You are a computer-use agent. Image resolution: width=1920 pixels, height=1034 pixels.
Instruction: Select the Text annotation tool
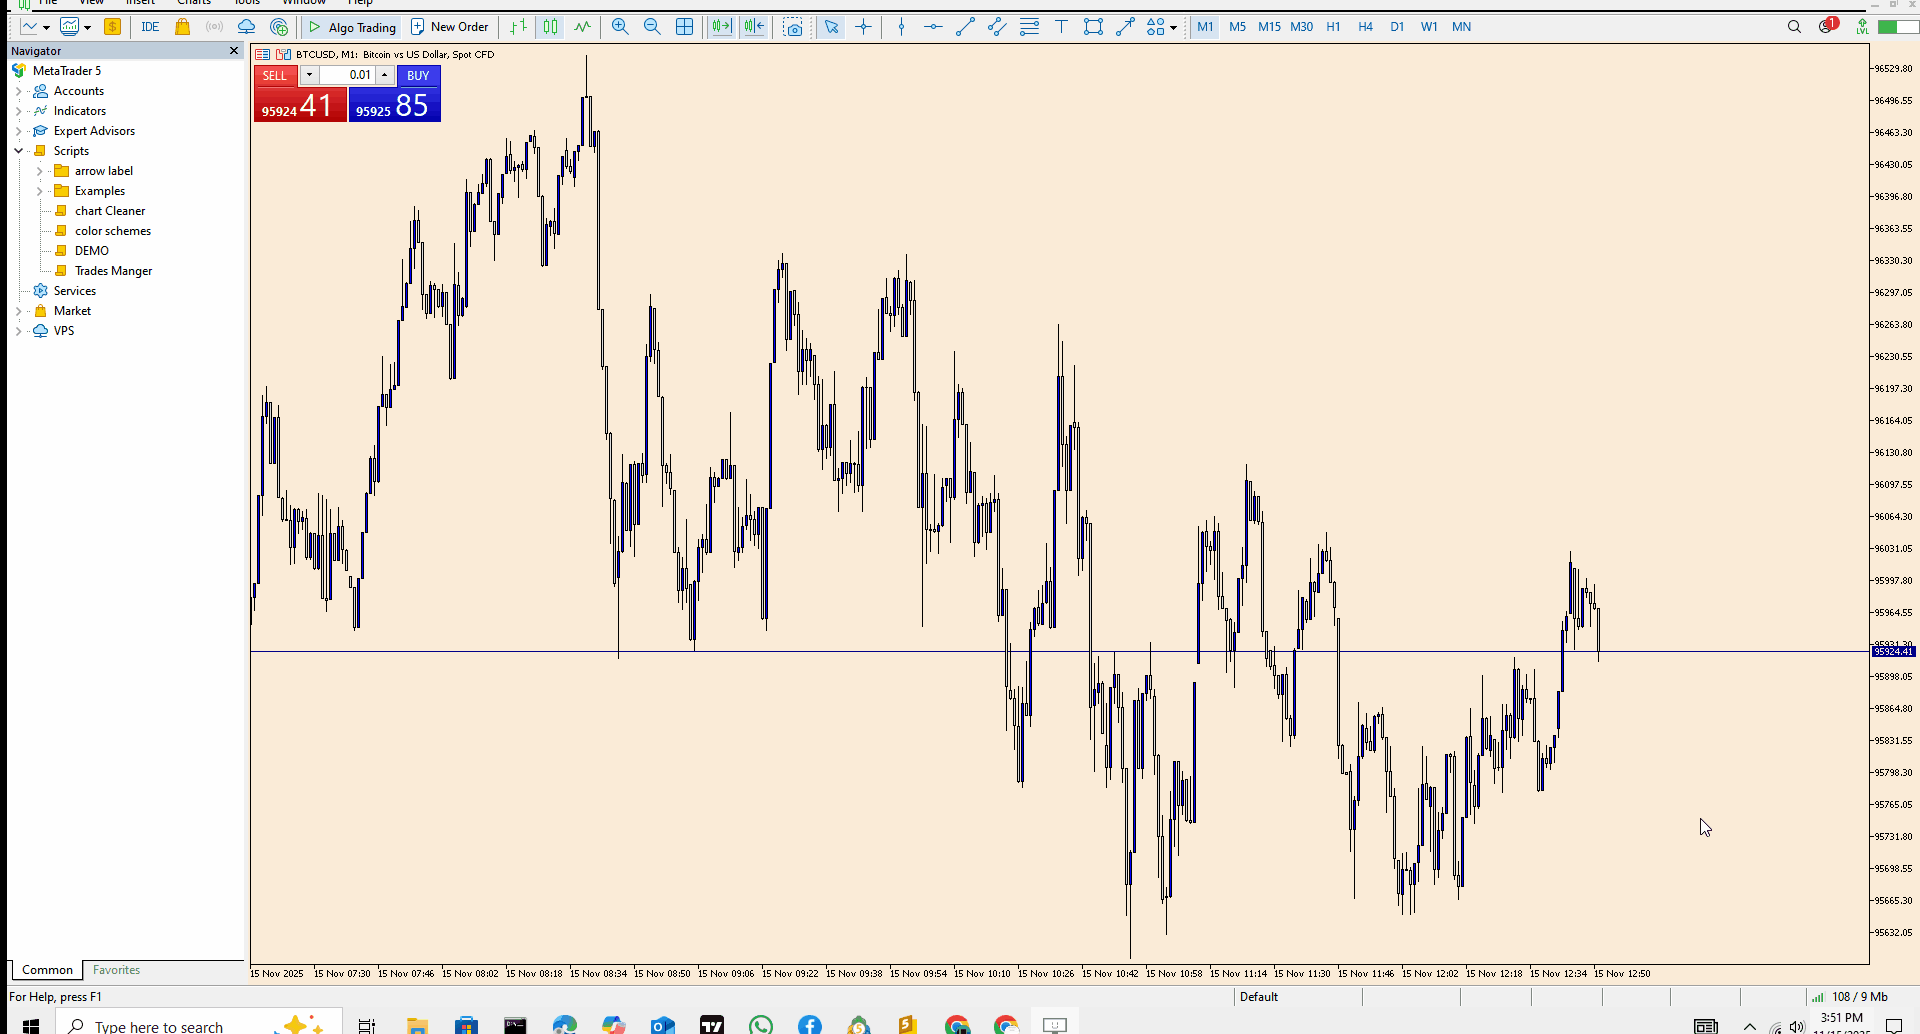[1061, 27]
